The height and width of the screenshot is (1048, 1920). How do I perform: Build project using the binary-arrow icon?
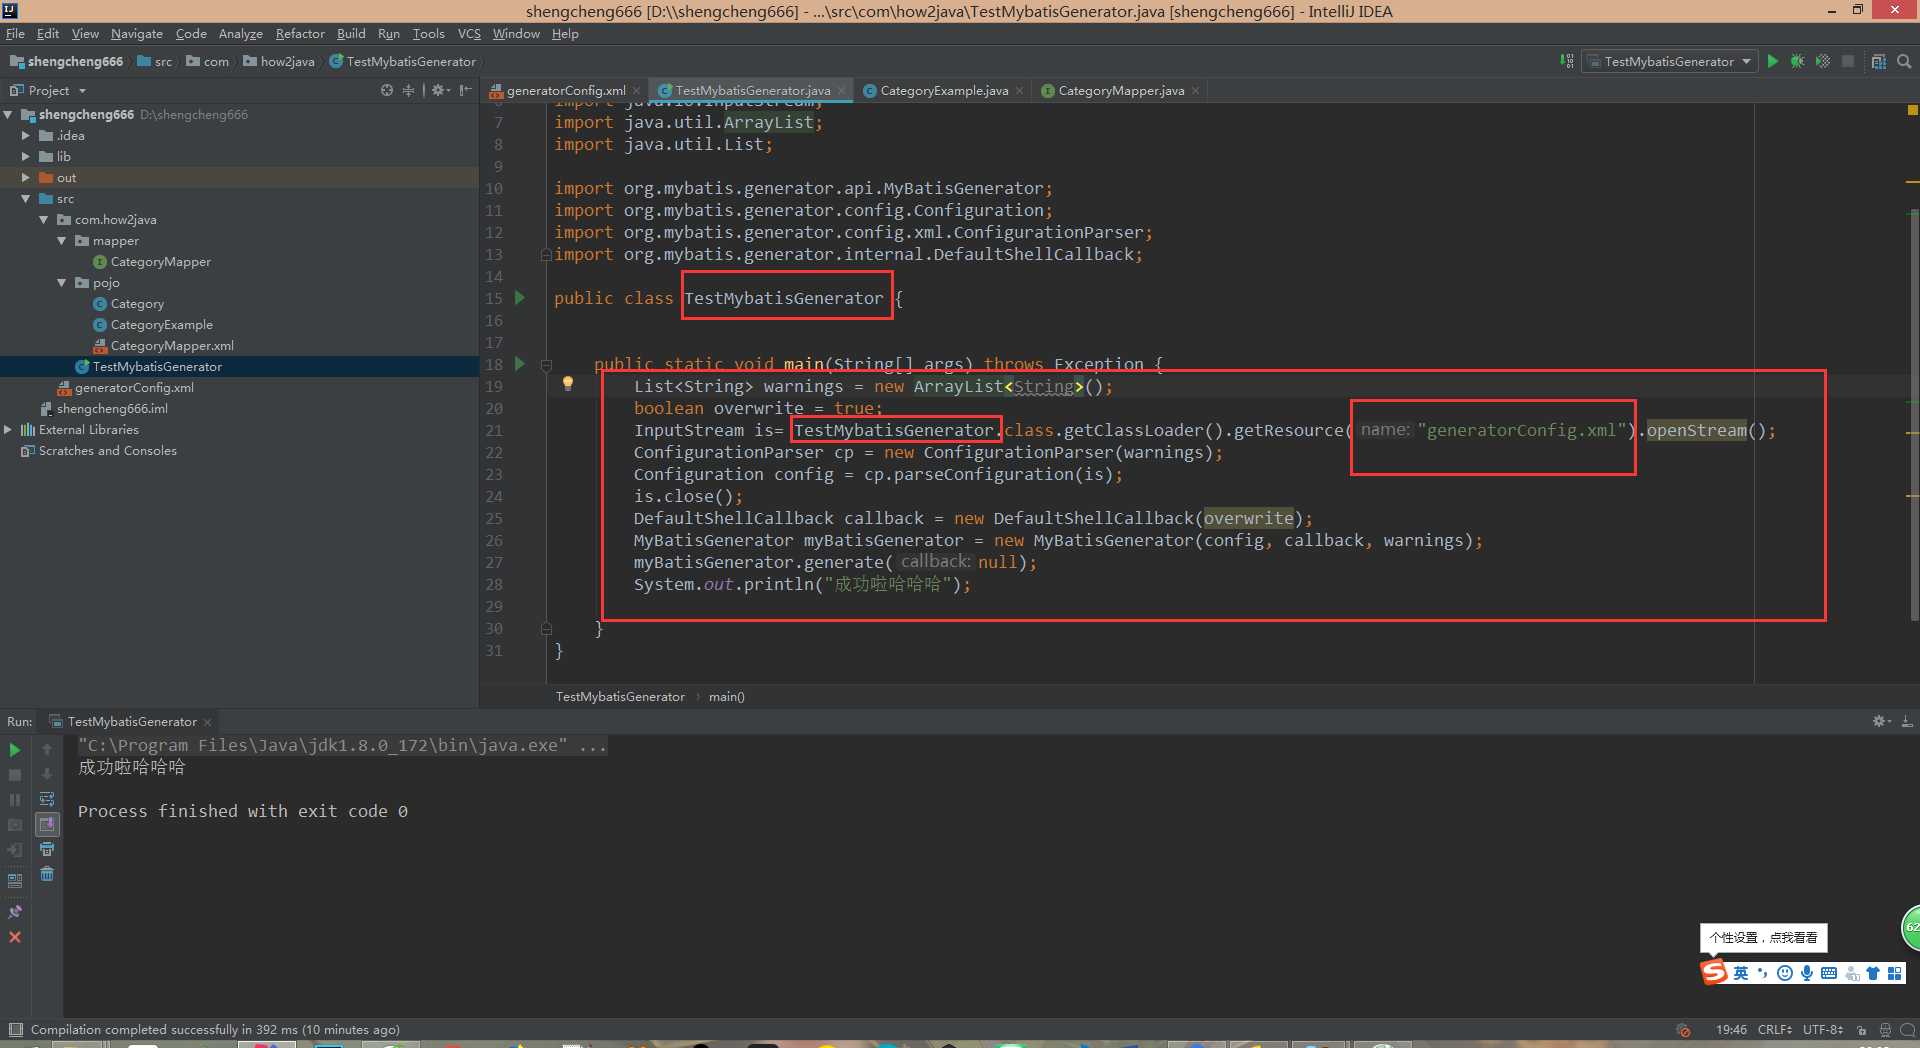point(1567,61)
